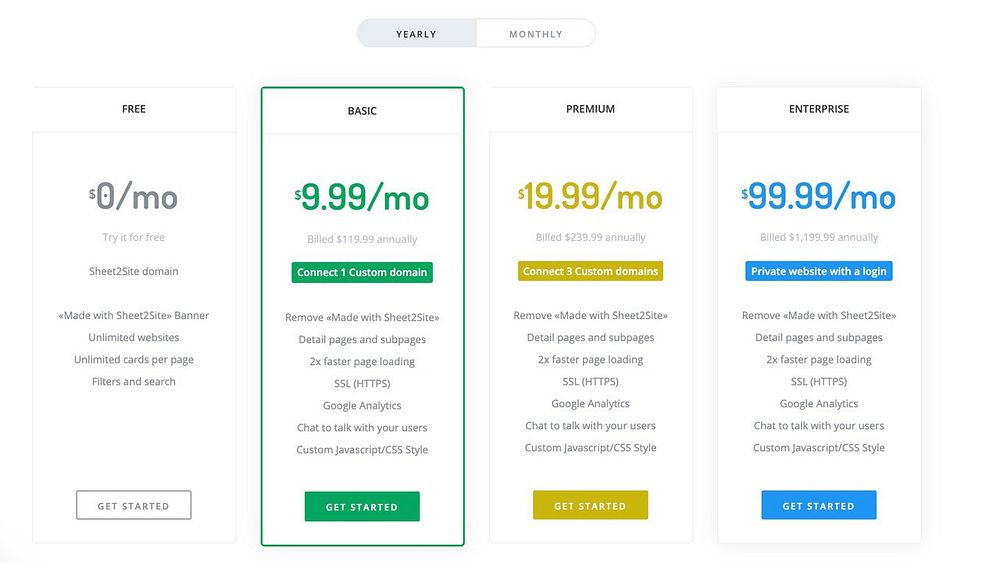Viewport: 1000px width, 563px height.
Task: Click the $99.99/mo price on the Enterprise plan
Action: (819, 196)
